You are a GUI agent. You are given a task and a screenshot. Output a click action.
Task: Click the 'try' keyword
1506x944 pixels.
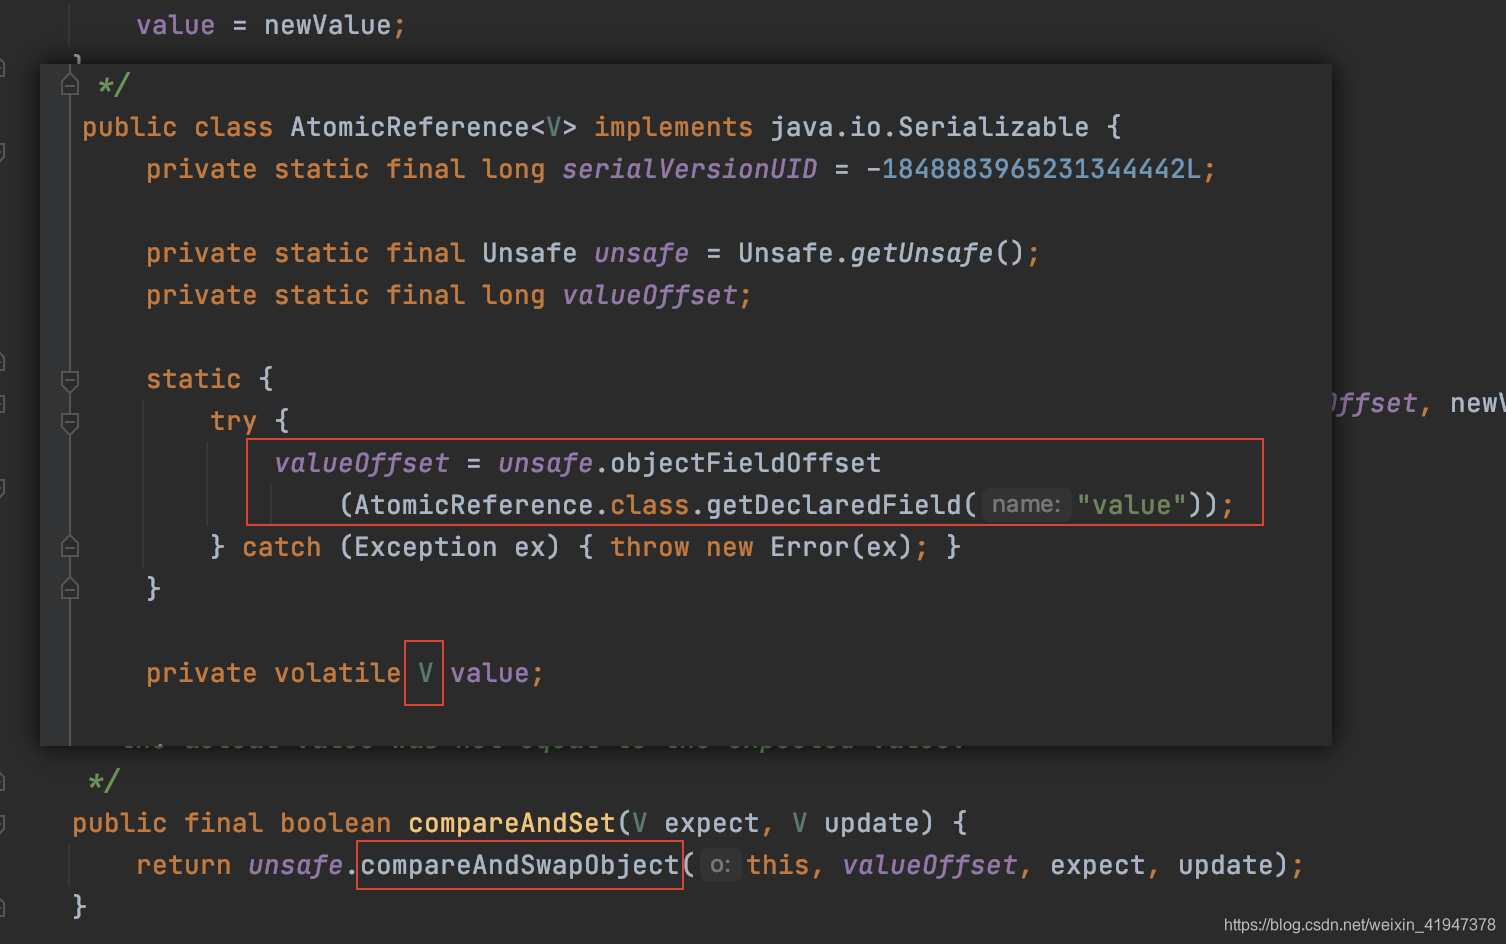pyautogui.click(x=233, y=421)
